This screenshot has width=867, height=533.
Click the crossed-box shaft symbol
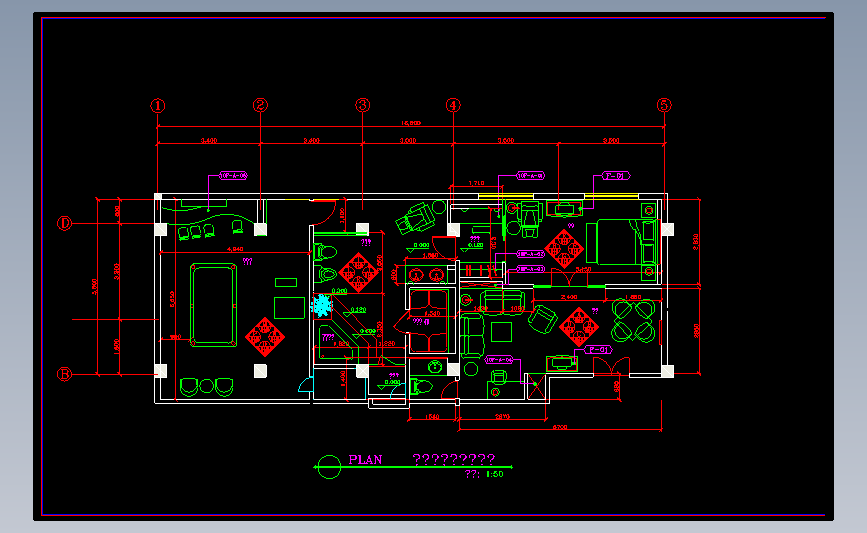(536, 386)
